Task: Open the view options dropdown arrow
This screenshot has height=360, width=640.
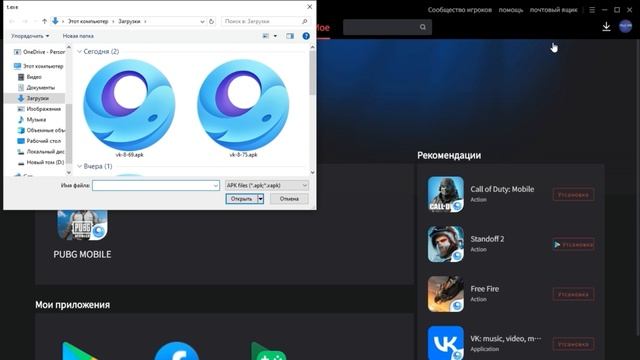Action: coord(275,36)
